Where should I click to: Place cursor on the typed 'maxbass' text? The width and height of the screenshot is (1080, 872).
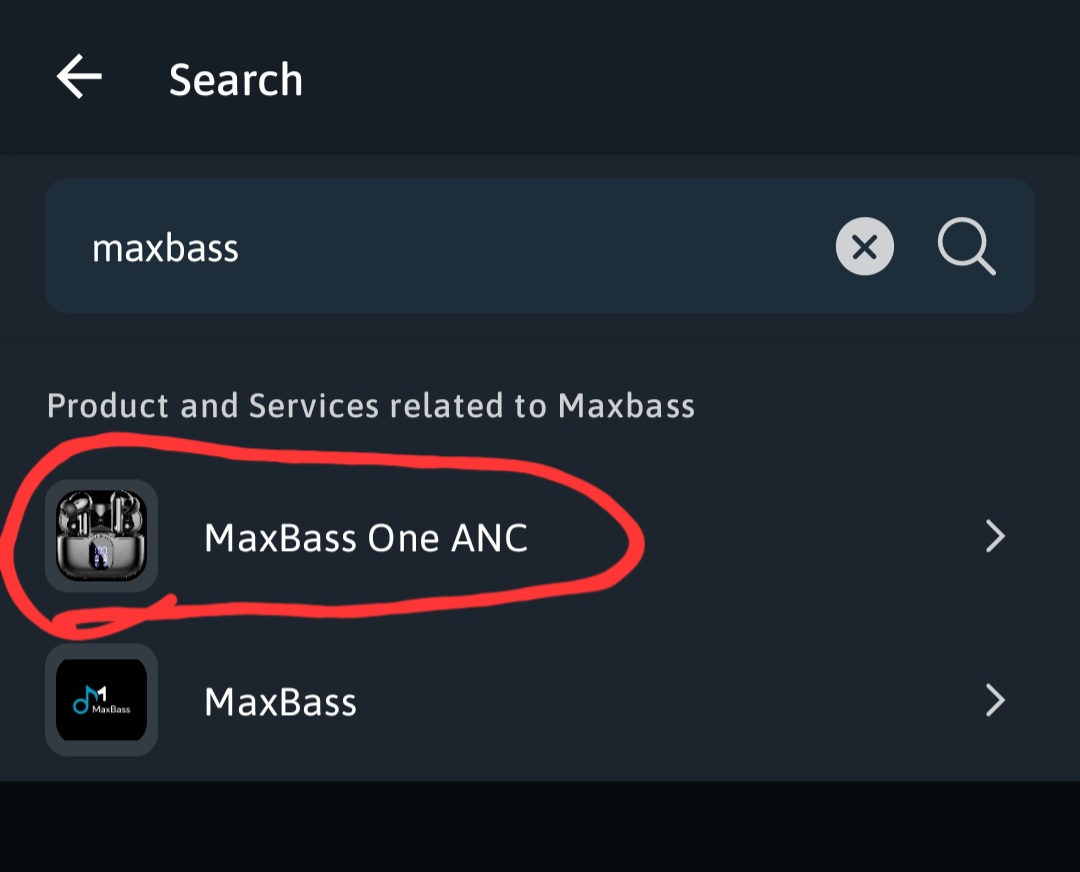[165, 248]
